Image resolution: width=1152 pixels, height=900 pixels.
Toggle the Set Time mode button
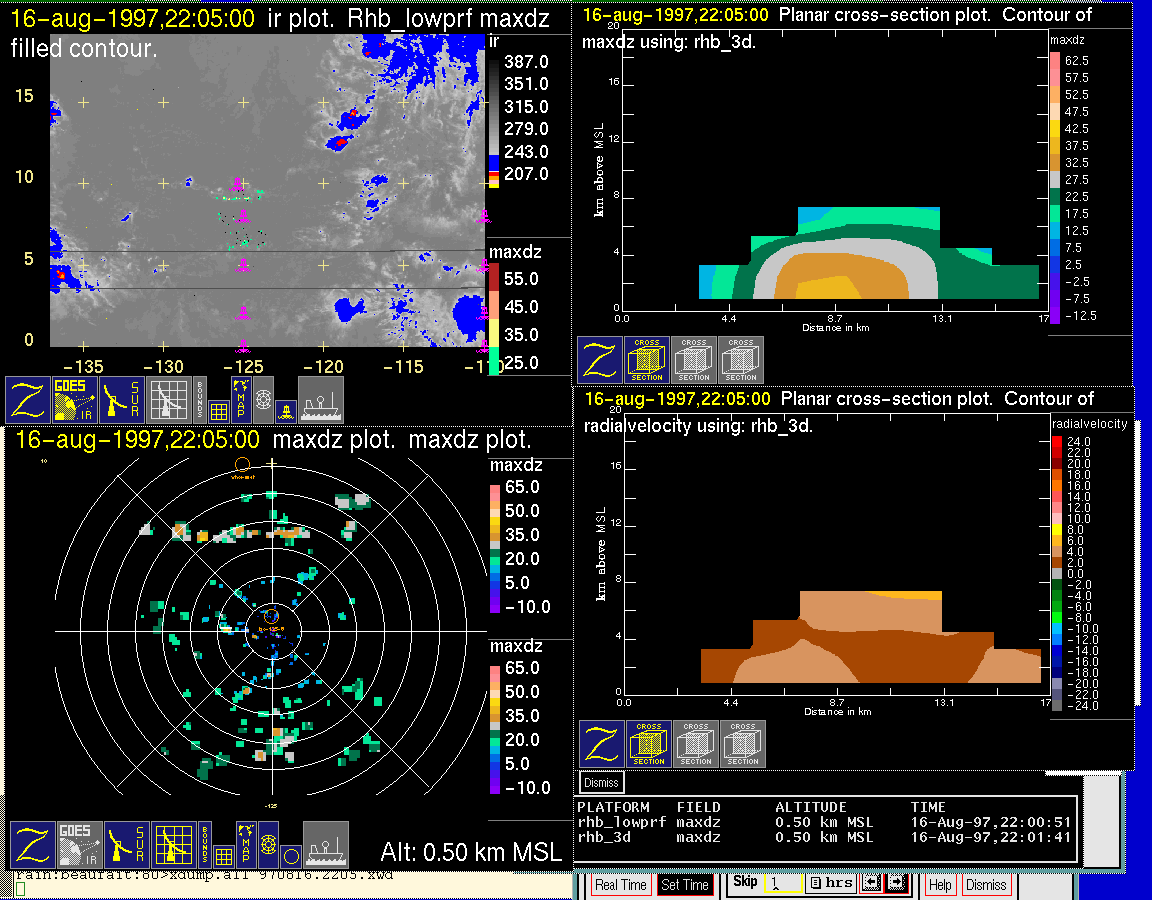coord(685,885)
